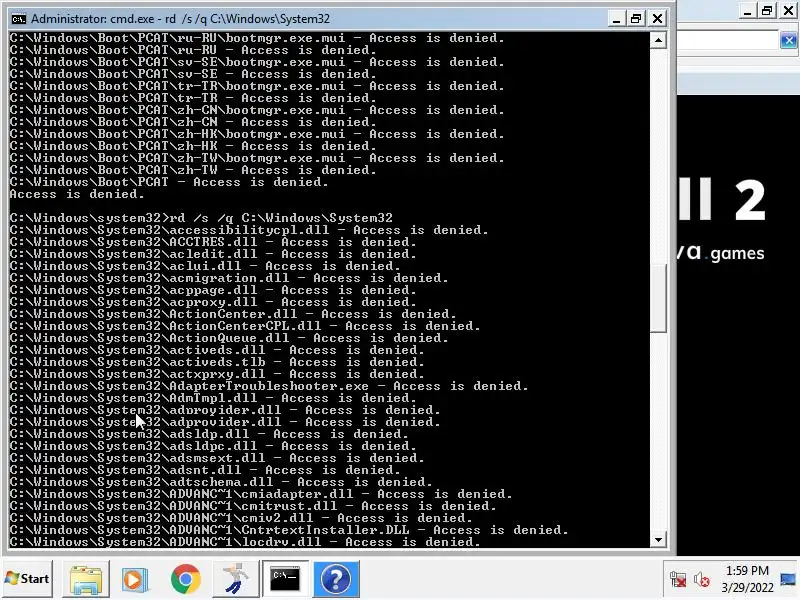Minimize the background window

pos(747,11)
